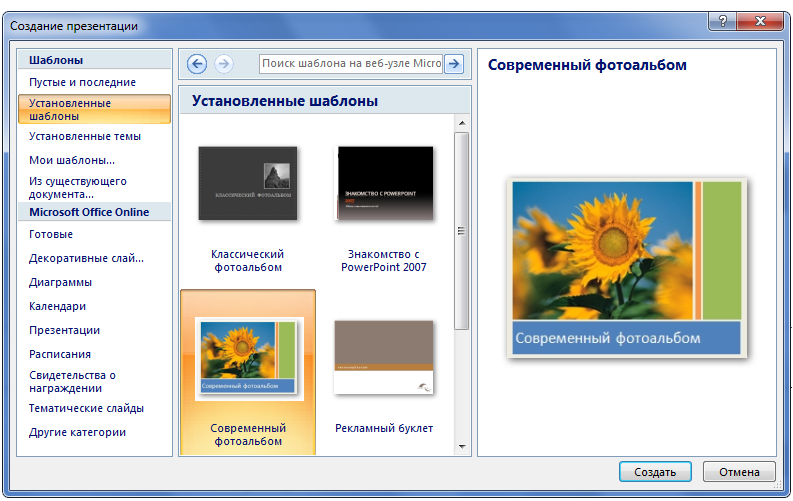This screenshot has width=793, height=501.
Task: Click Рекламный буклет caption text
Action: click(384, 428)
